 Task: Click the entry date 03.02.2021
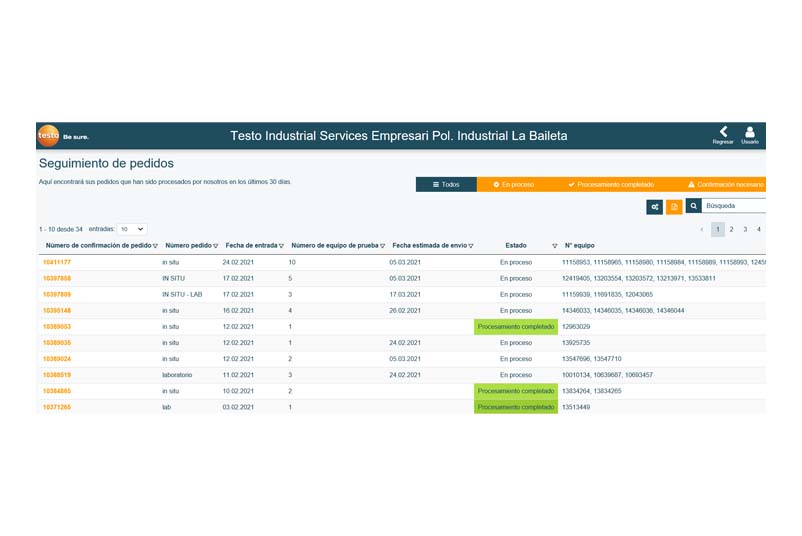coord(238,407)
